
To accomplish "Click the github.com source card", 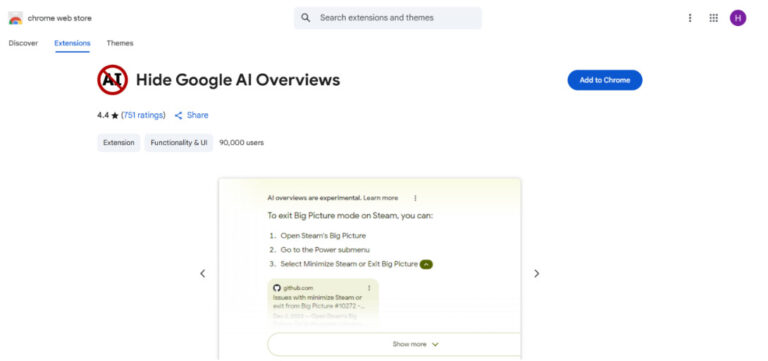I will click(323, 304).
